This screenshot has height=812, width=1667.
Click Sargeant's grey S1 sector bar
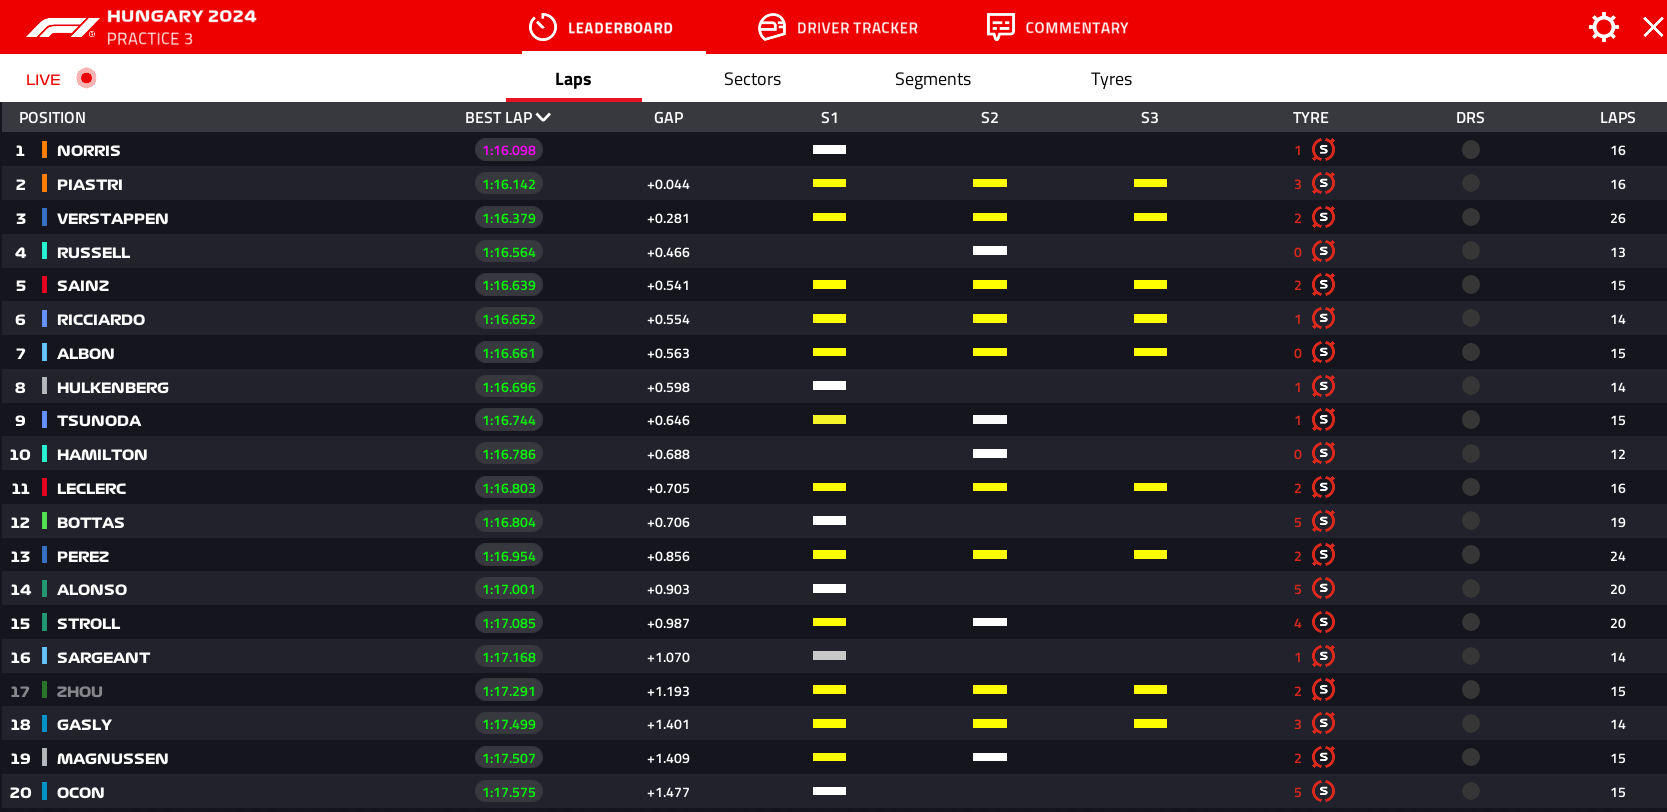pos(829,656)
